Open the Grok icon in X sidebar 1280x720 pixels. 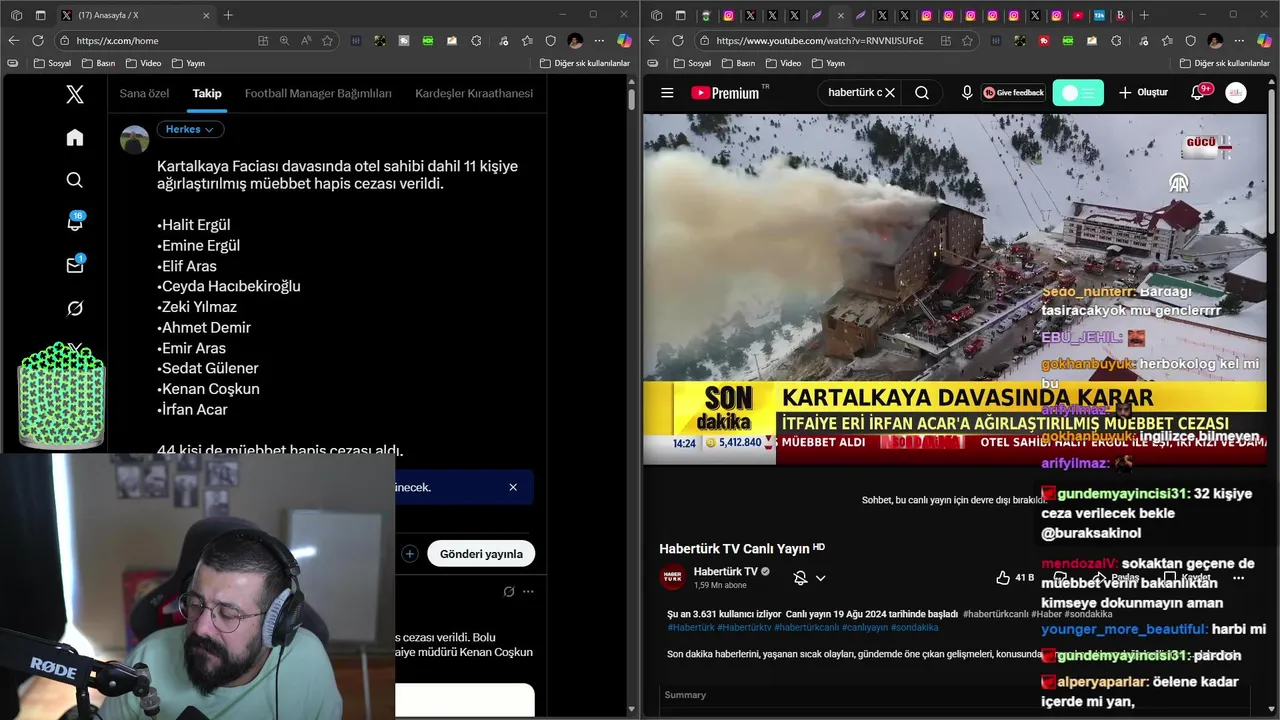(75, 308)
